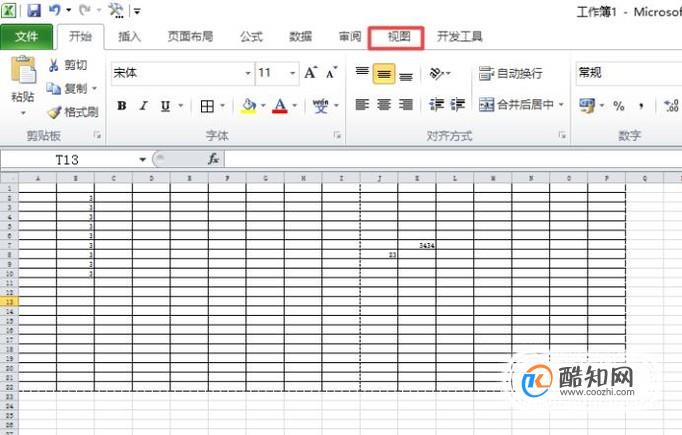Increase font size with large A icon

click(x=311, y=73)
